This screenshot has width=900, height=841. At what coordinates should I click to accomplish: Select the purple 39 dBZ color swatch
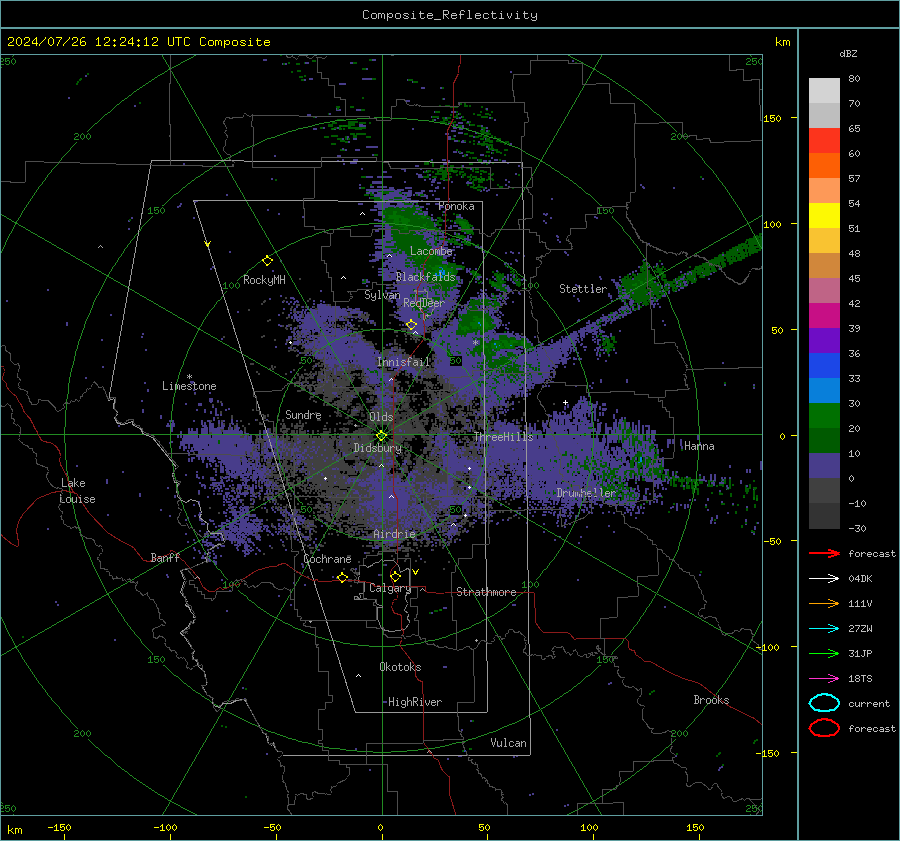(x=824, y=341)
